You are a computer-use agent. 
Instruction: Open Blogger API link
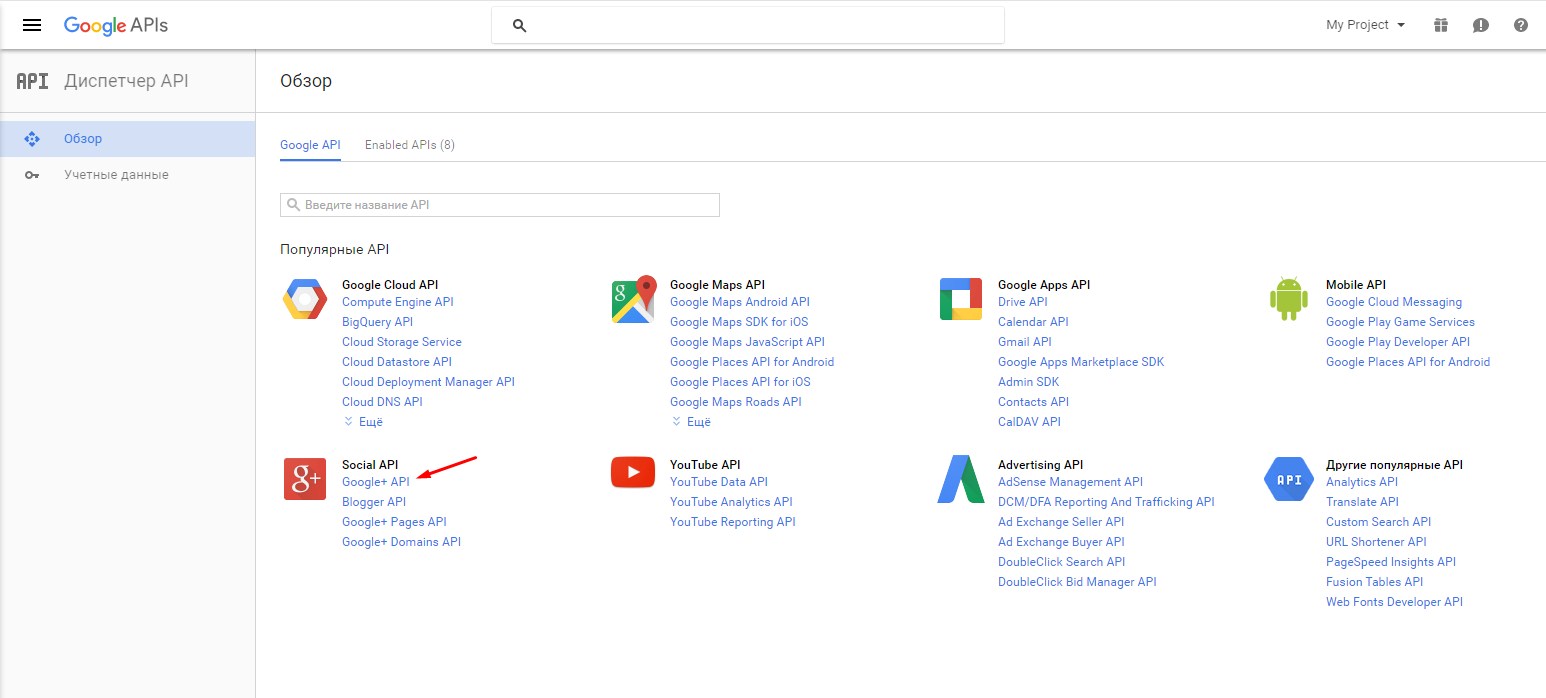tap(374, 502)
